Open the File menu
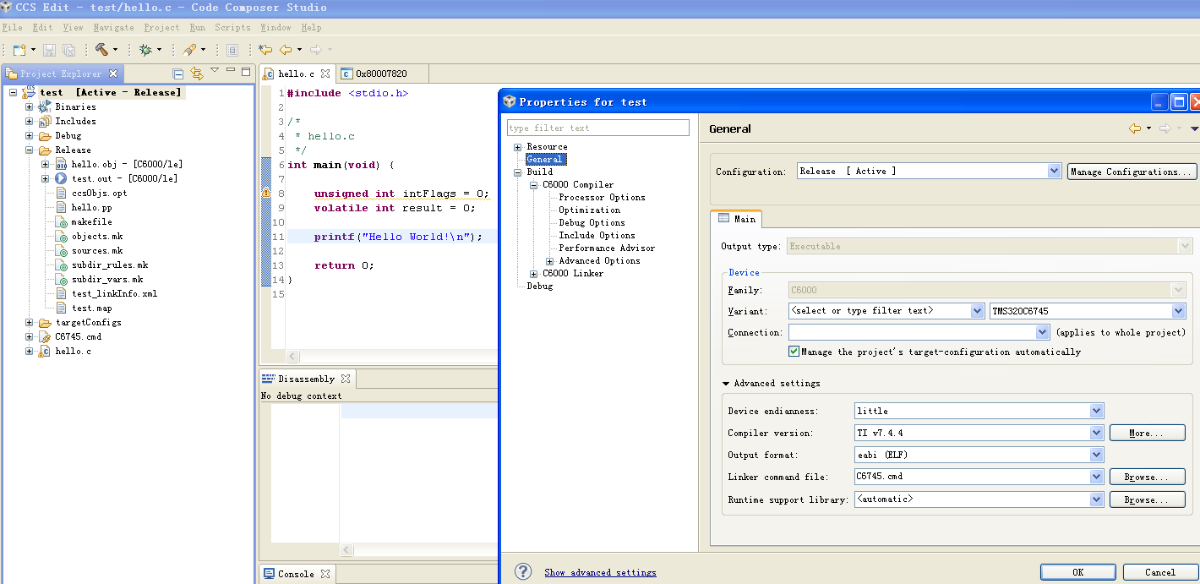The height and width of the screenshot is (584, 1200). [12, 27]
